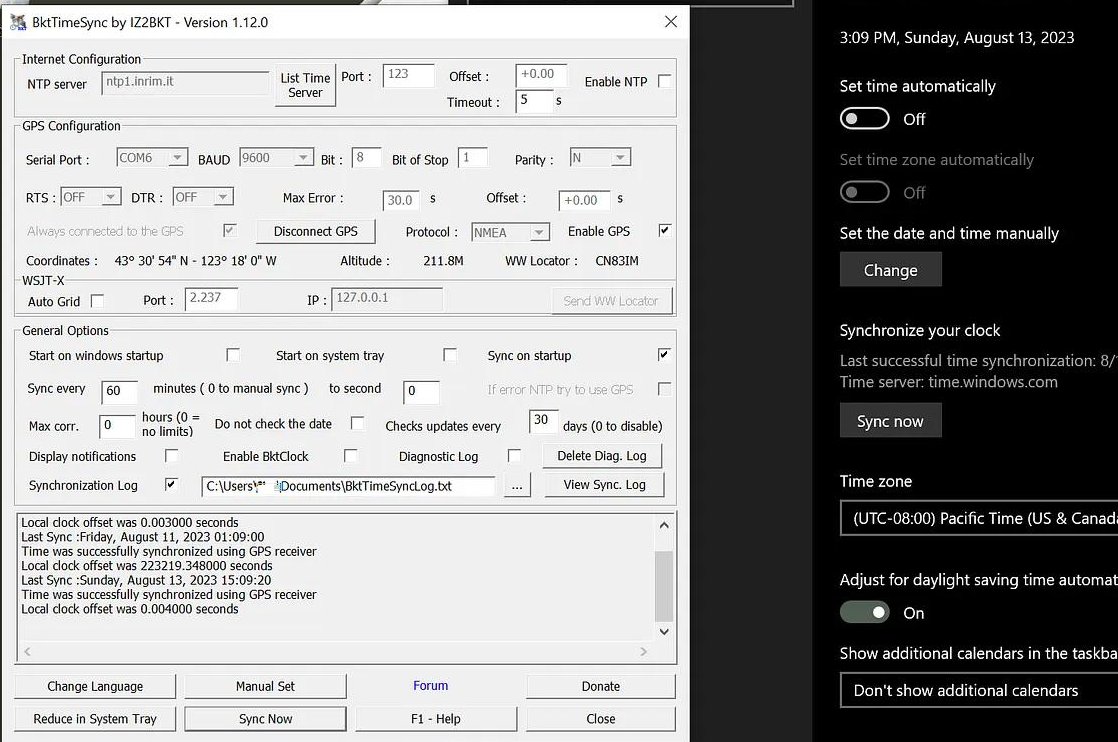Click the Close button at bottom

(x=601, y=719)
